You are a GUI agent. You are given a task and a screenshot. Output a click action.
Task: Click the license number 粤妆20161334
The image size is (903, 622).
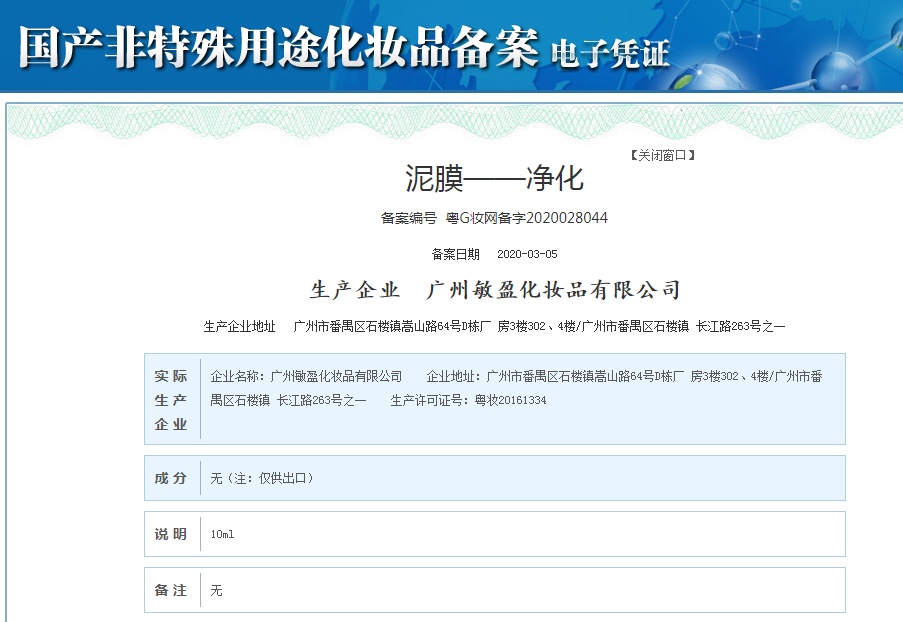[x=510, y=400]
